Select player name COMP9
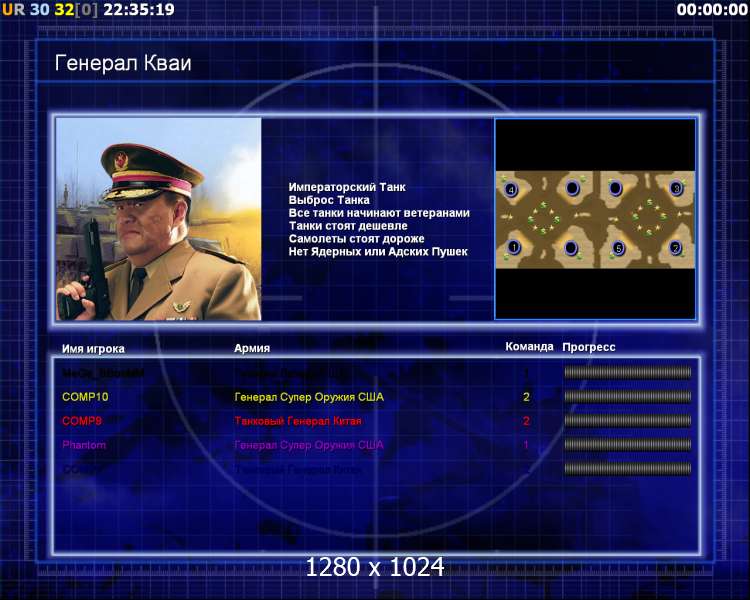 [x=82, y=421]
